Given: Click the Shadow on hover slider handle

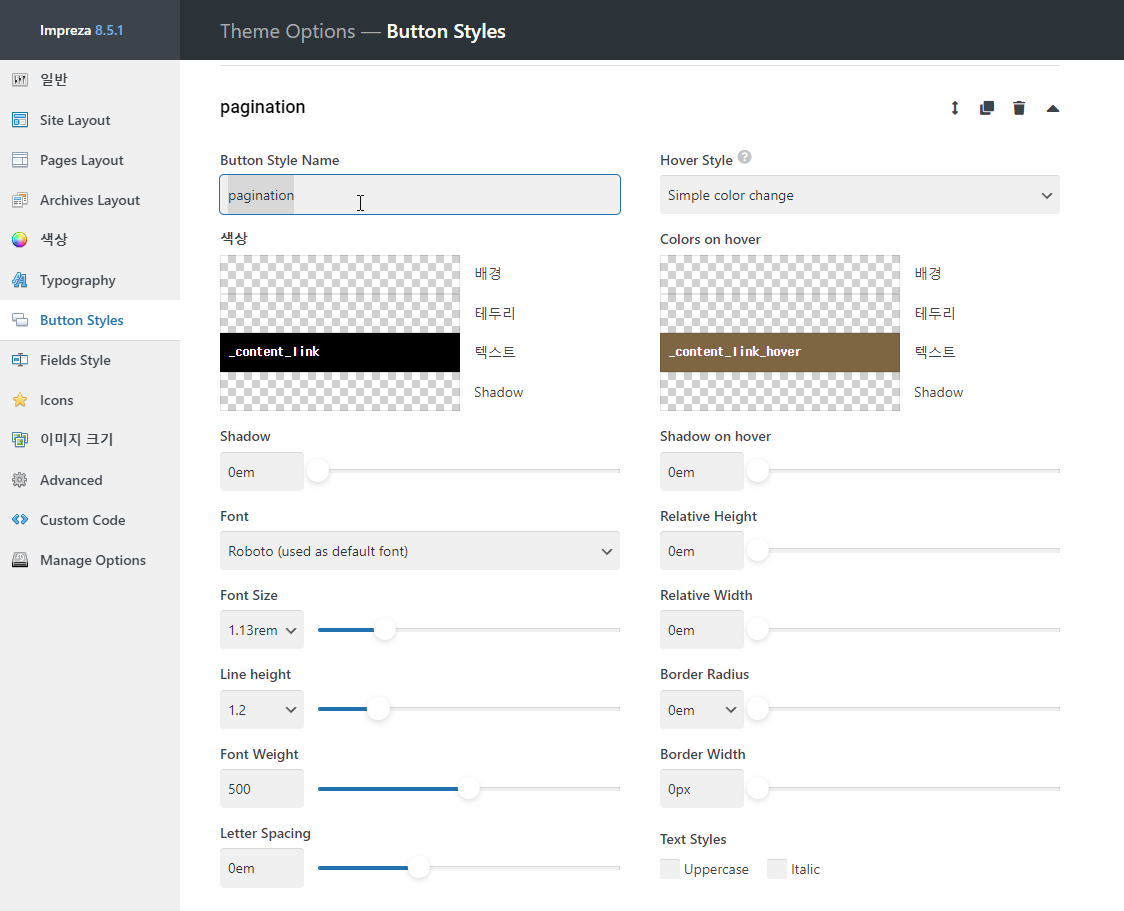Looking at the screenshot, I should pos(758,471).
